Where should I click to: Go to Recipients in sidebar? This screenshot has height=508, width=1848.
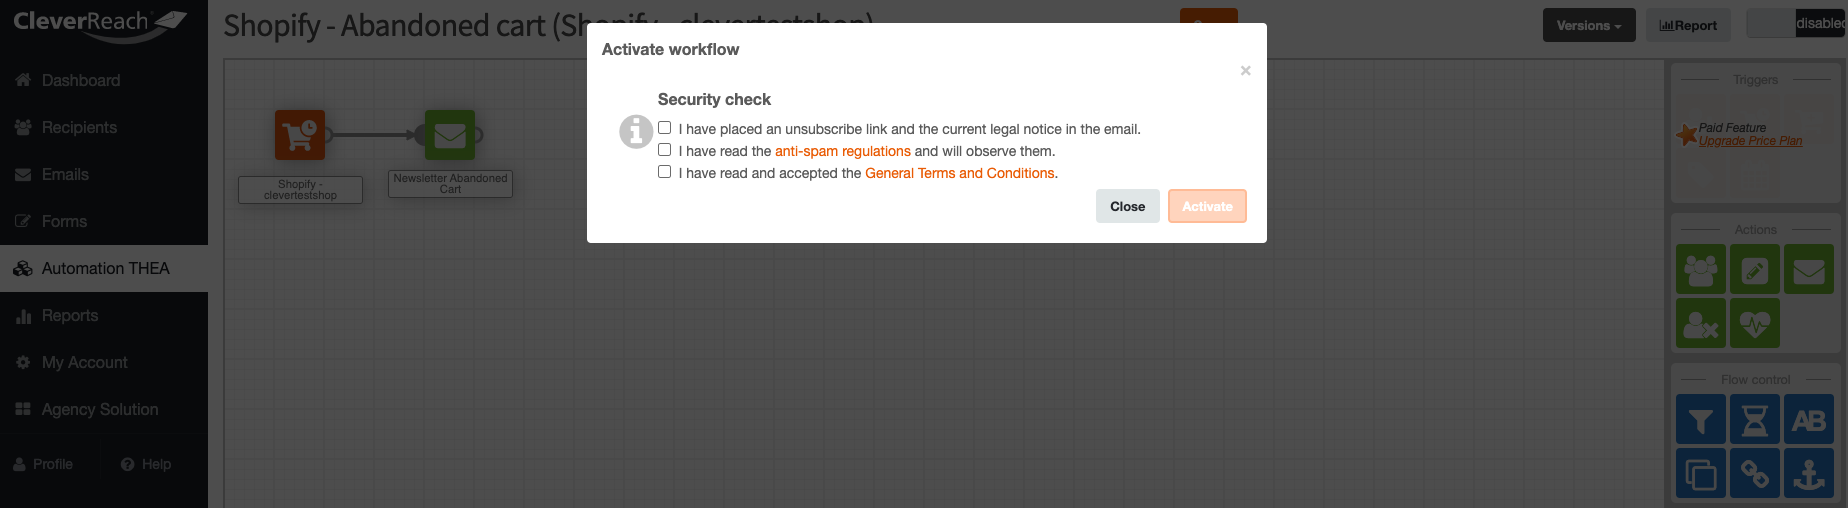(x=79, y=127)
